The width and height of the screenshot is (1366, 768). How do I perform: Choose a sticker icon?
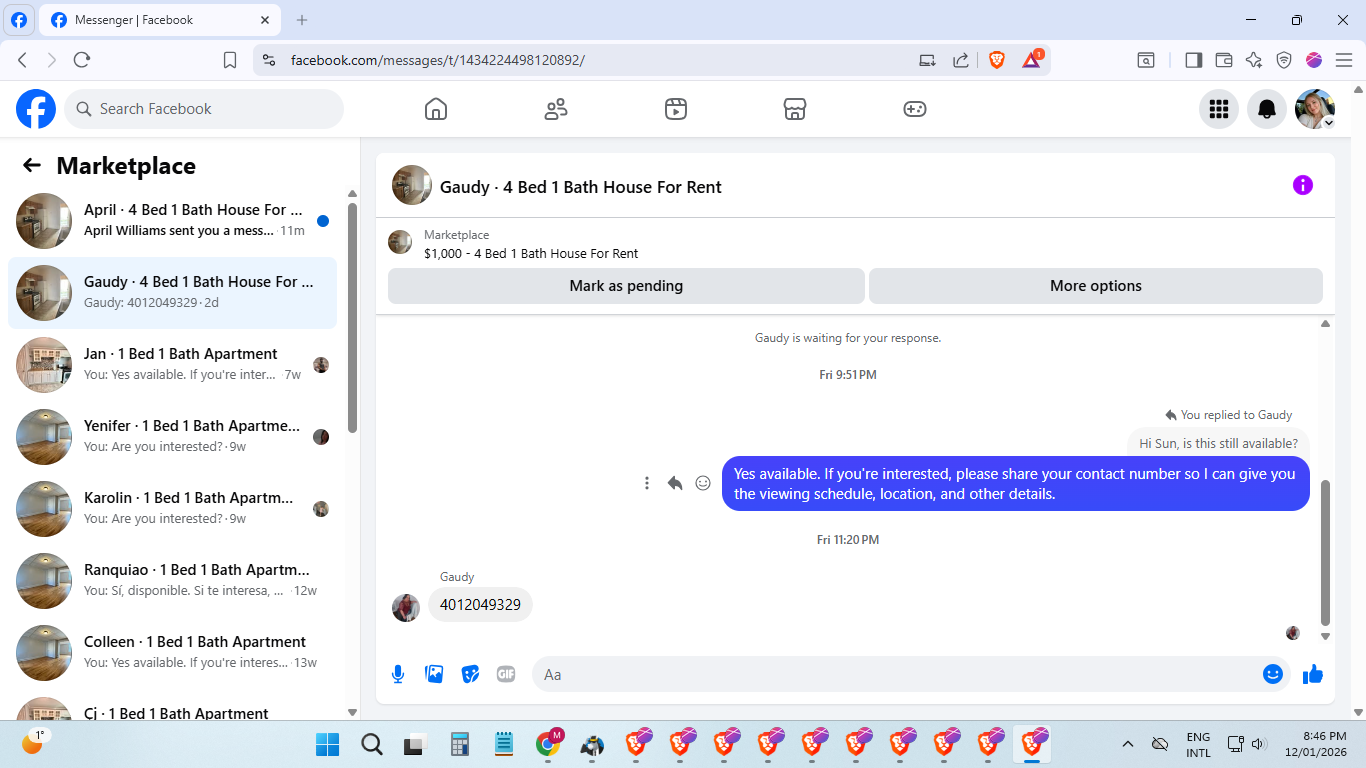click(x=470, y=674)
